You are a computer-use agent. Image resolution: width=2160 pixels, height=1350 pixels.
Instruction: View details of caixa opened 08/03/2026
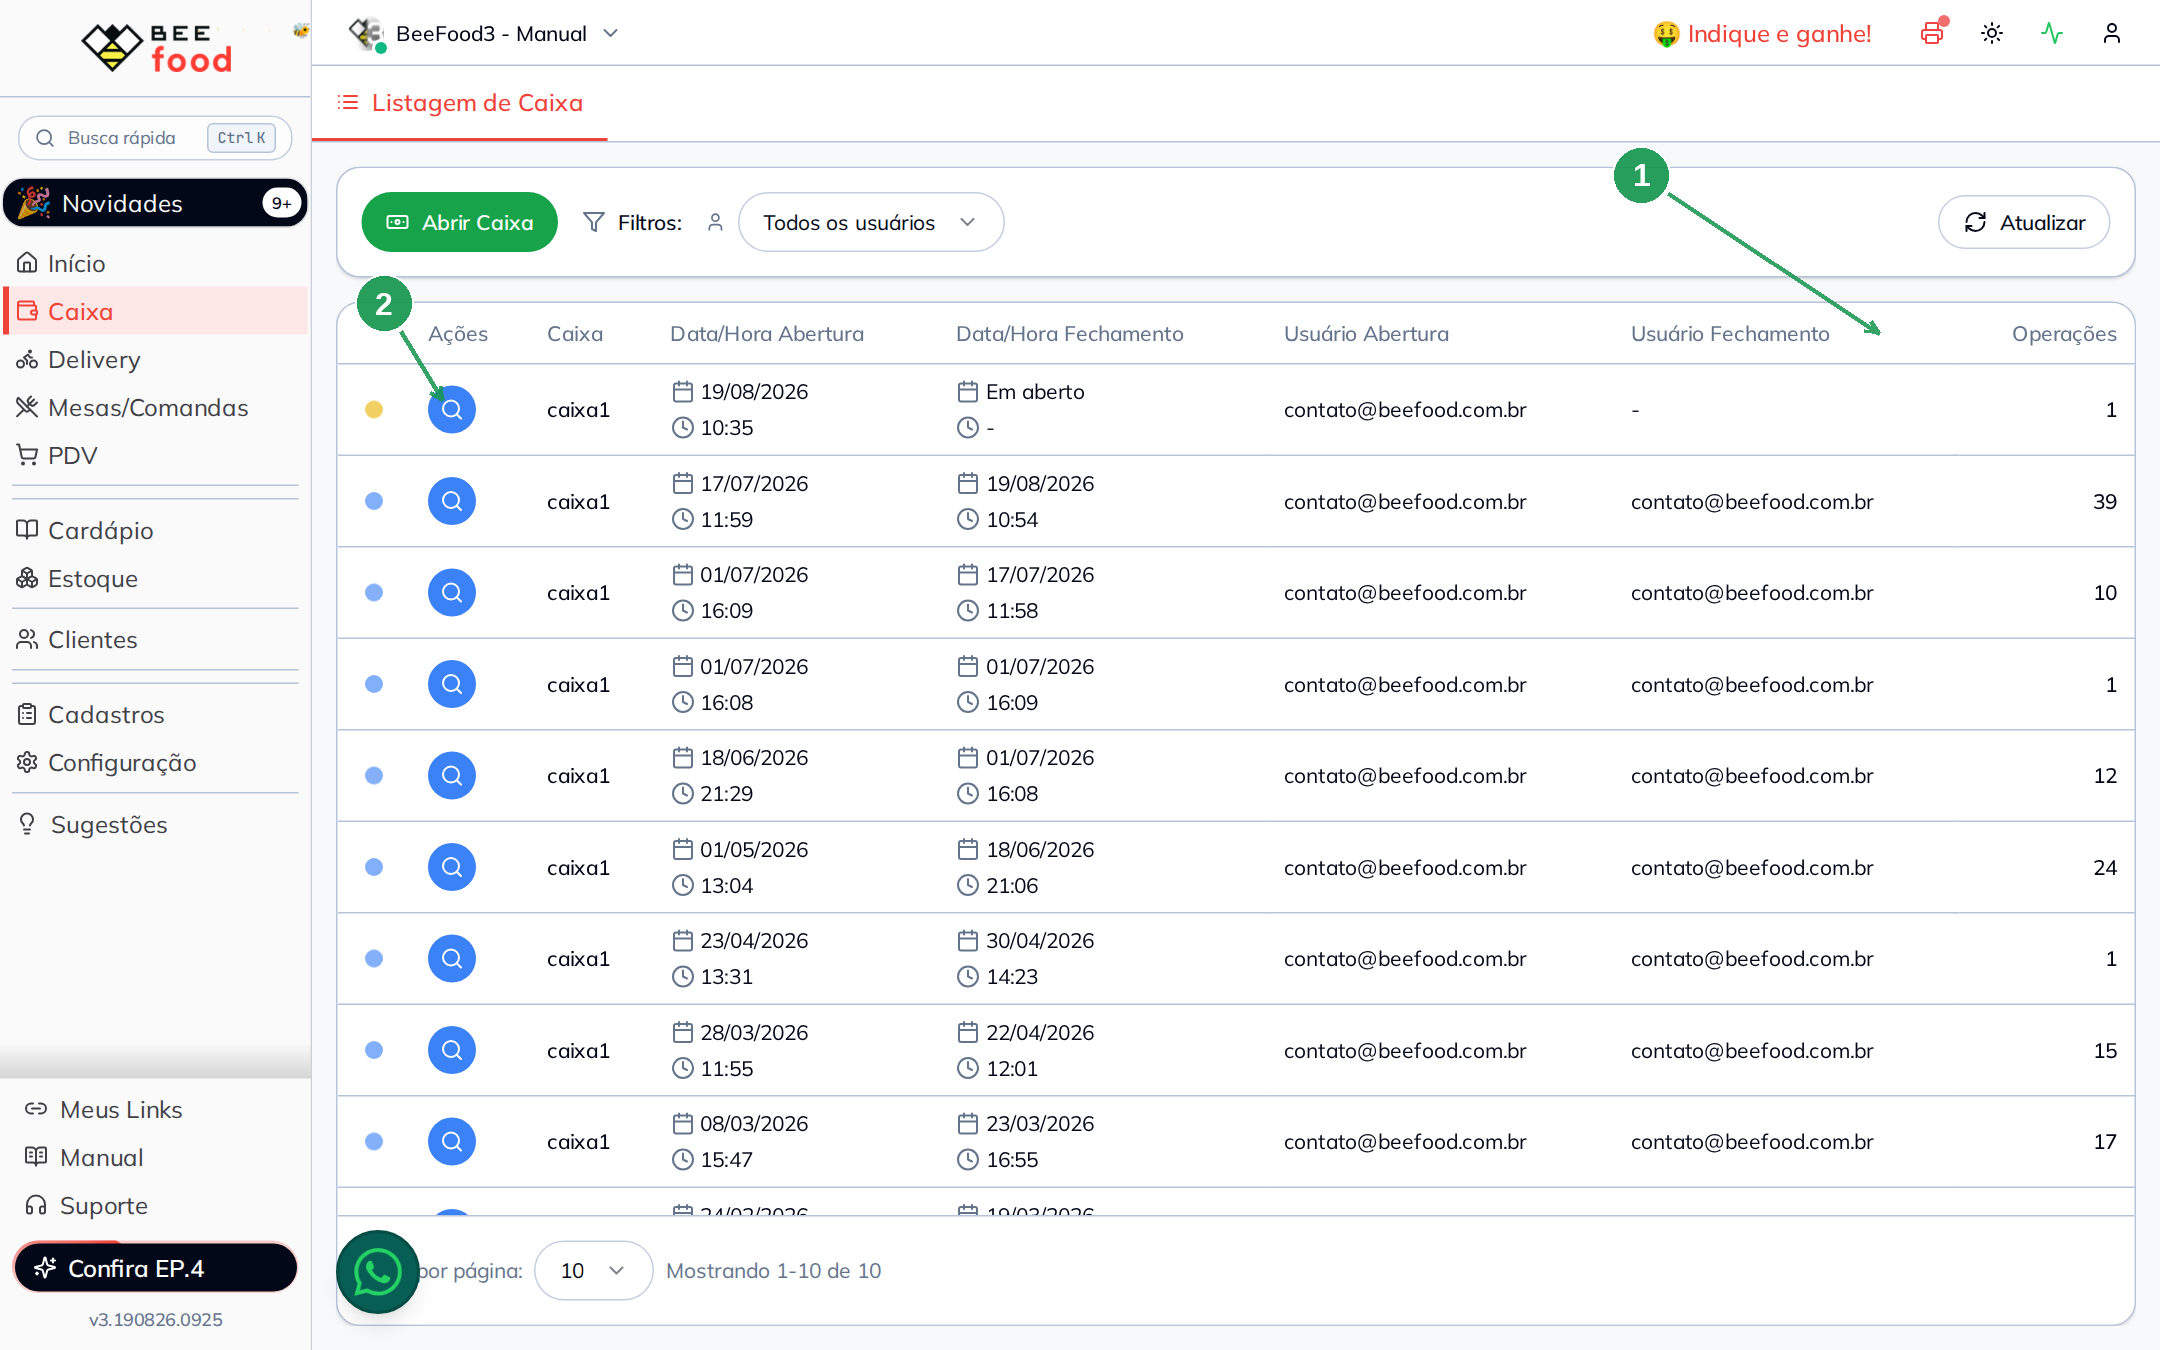(452, 1141)
